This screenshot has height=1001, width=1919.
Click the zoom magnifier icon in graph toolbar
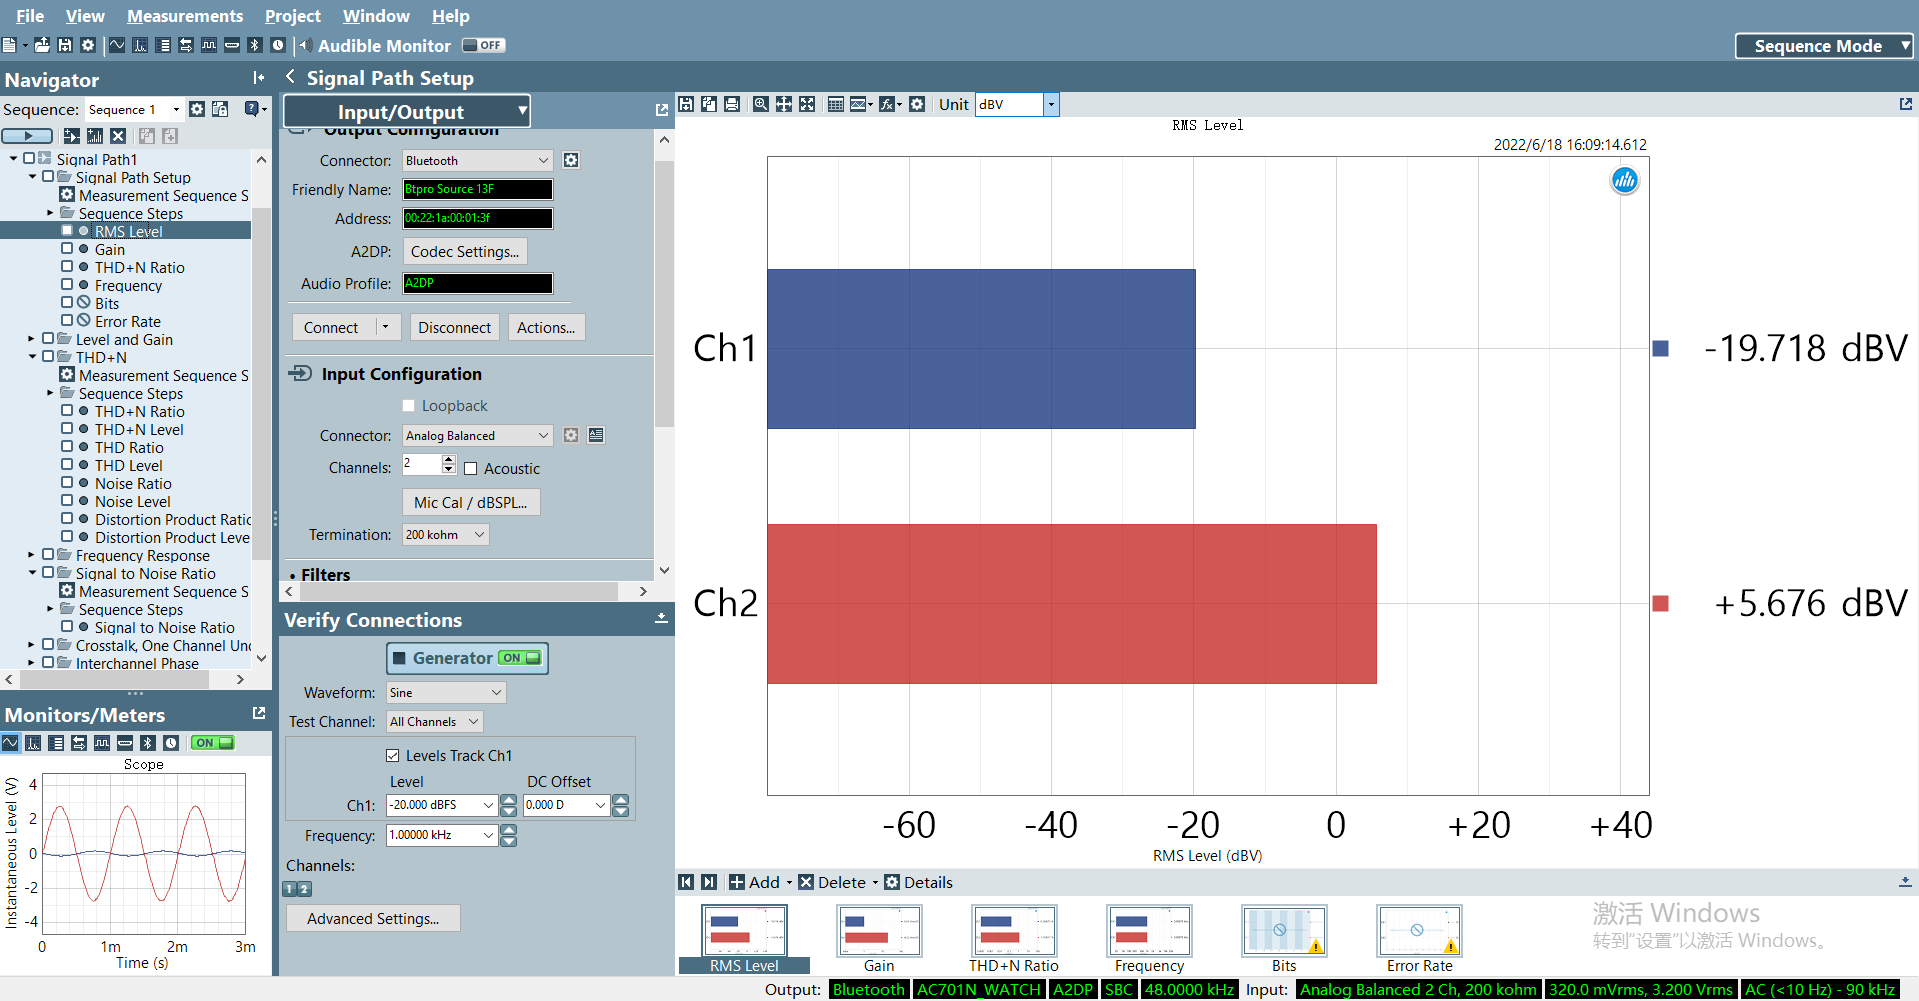click(x=761, y=104)
